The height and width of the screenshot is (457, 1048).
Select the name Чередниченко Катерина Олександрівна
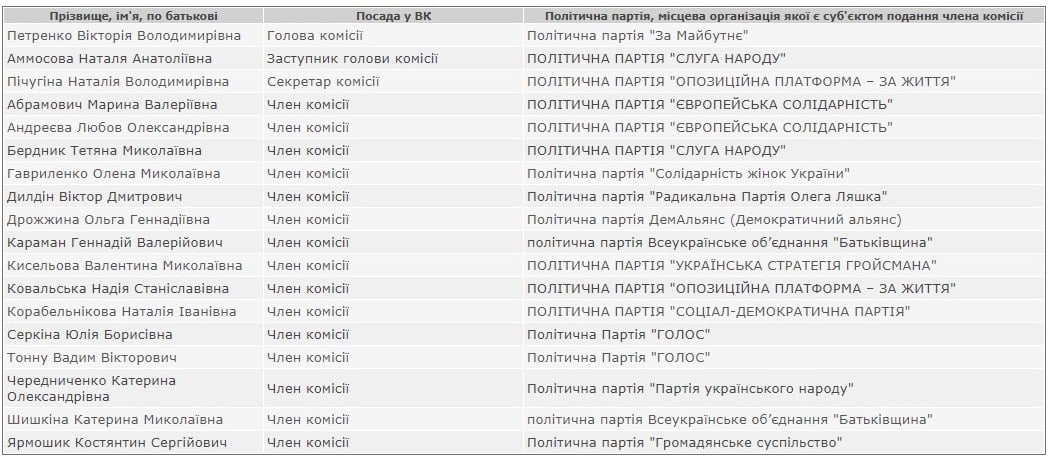click(x=91, y=388)
